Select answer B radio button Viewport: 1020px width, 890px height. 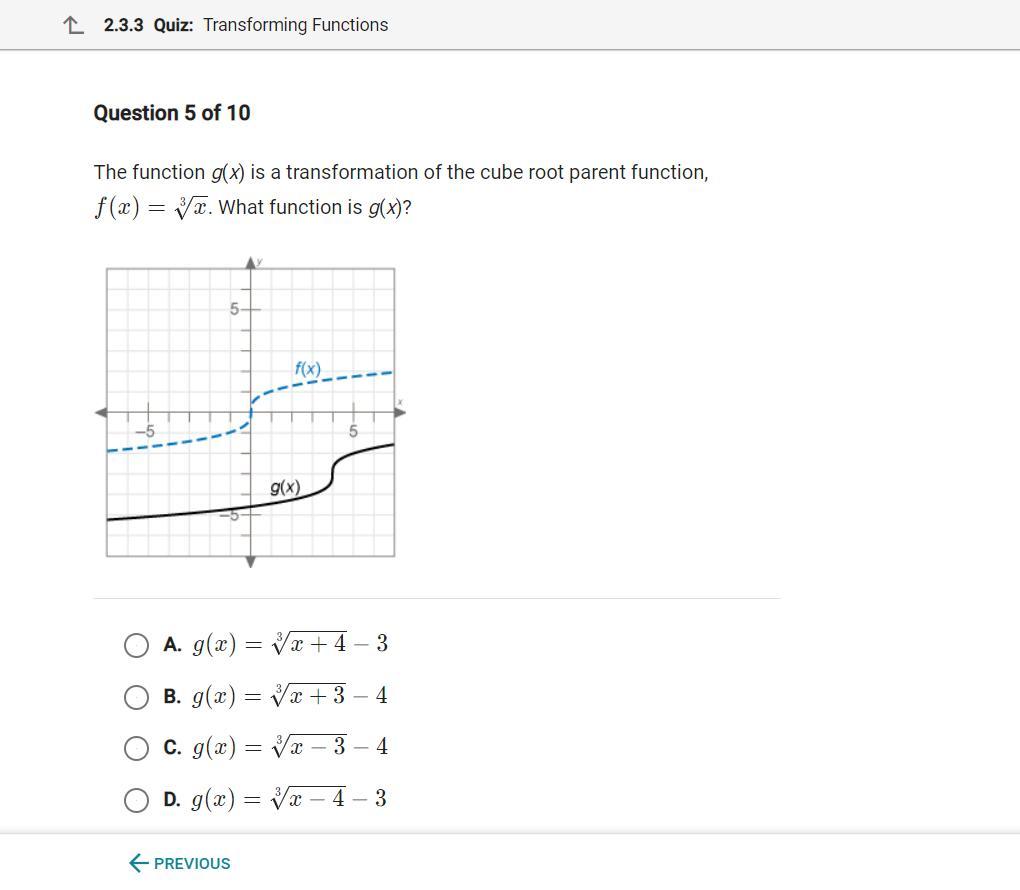tap(136, 697)
